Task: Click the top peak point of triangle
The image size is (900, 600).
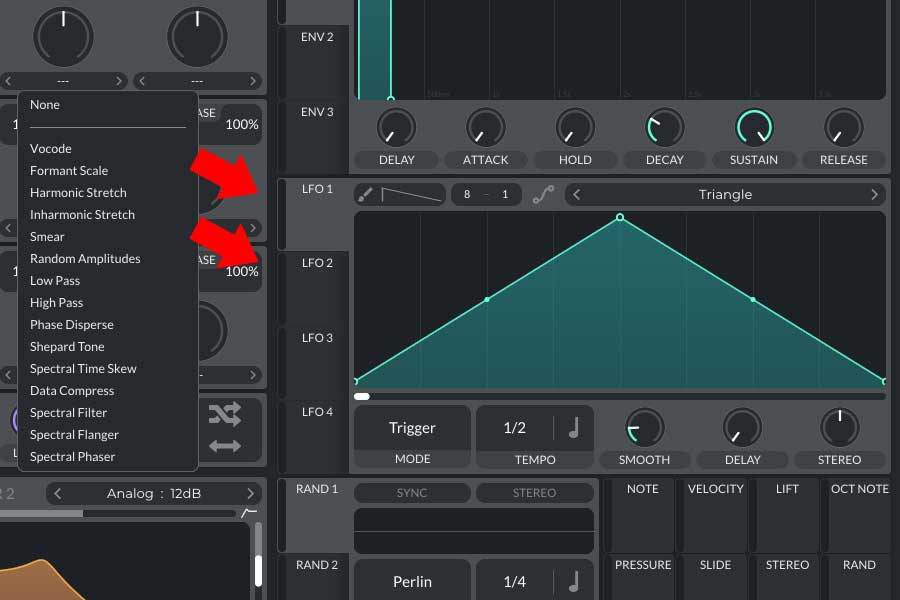Action: (x=620, y=217)
